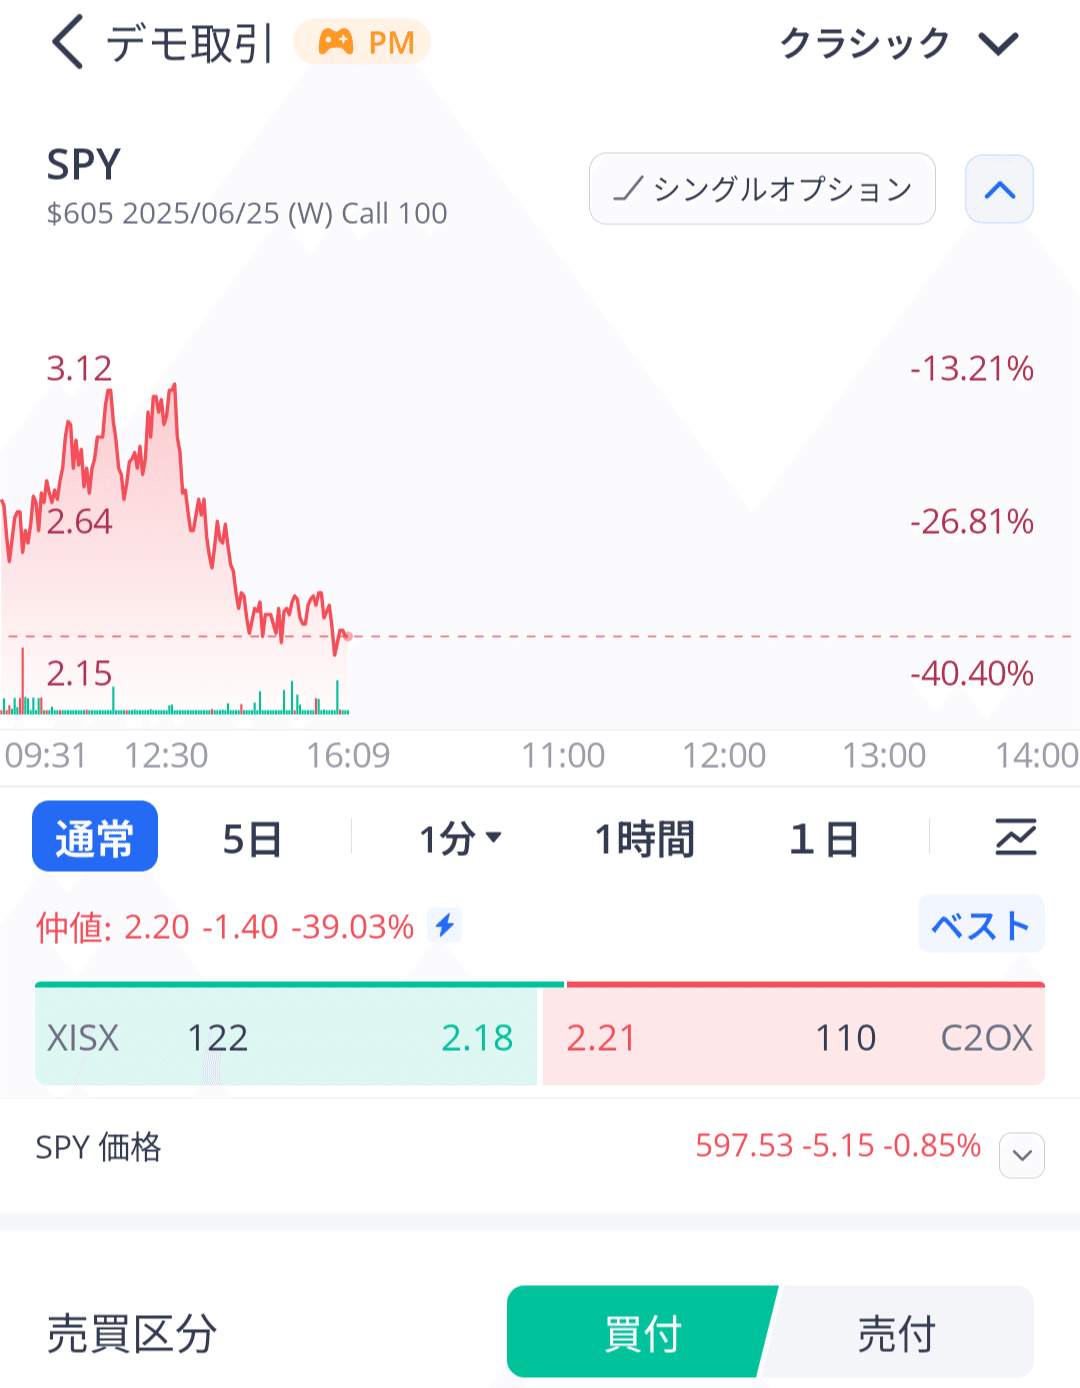This screenshot has height=1388, width=1080.
Task: Switch to the 1日 chart tab
Action: click(x=824, y=837)
